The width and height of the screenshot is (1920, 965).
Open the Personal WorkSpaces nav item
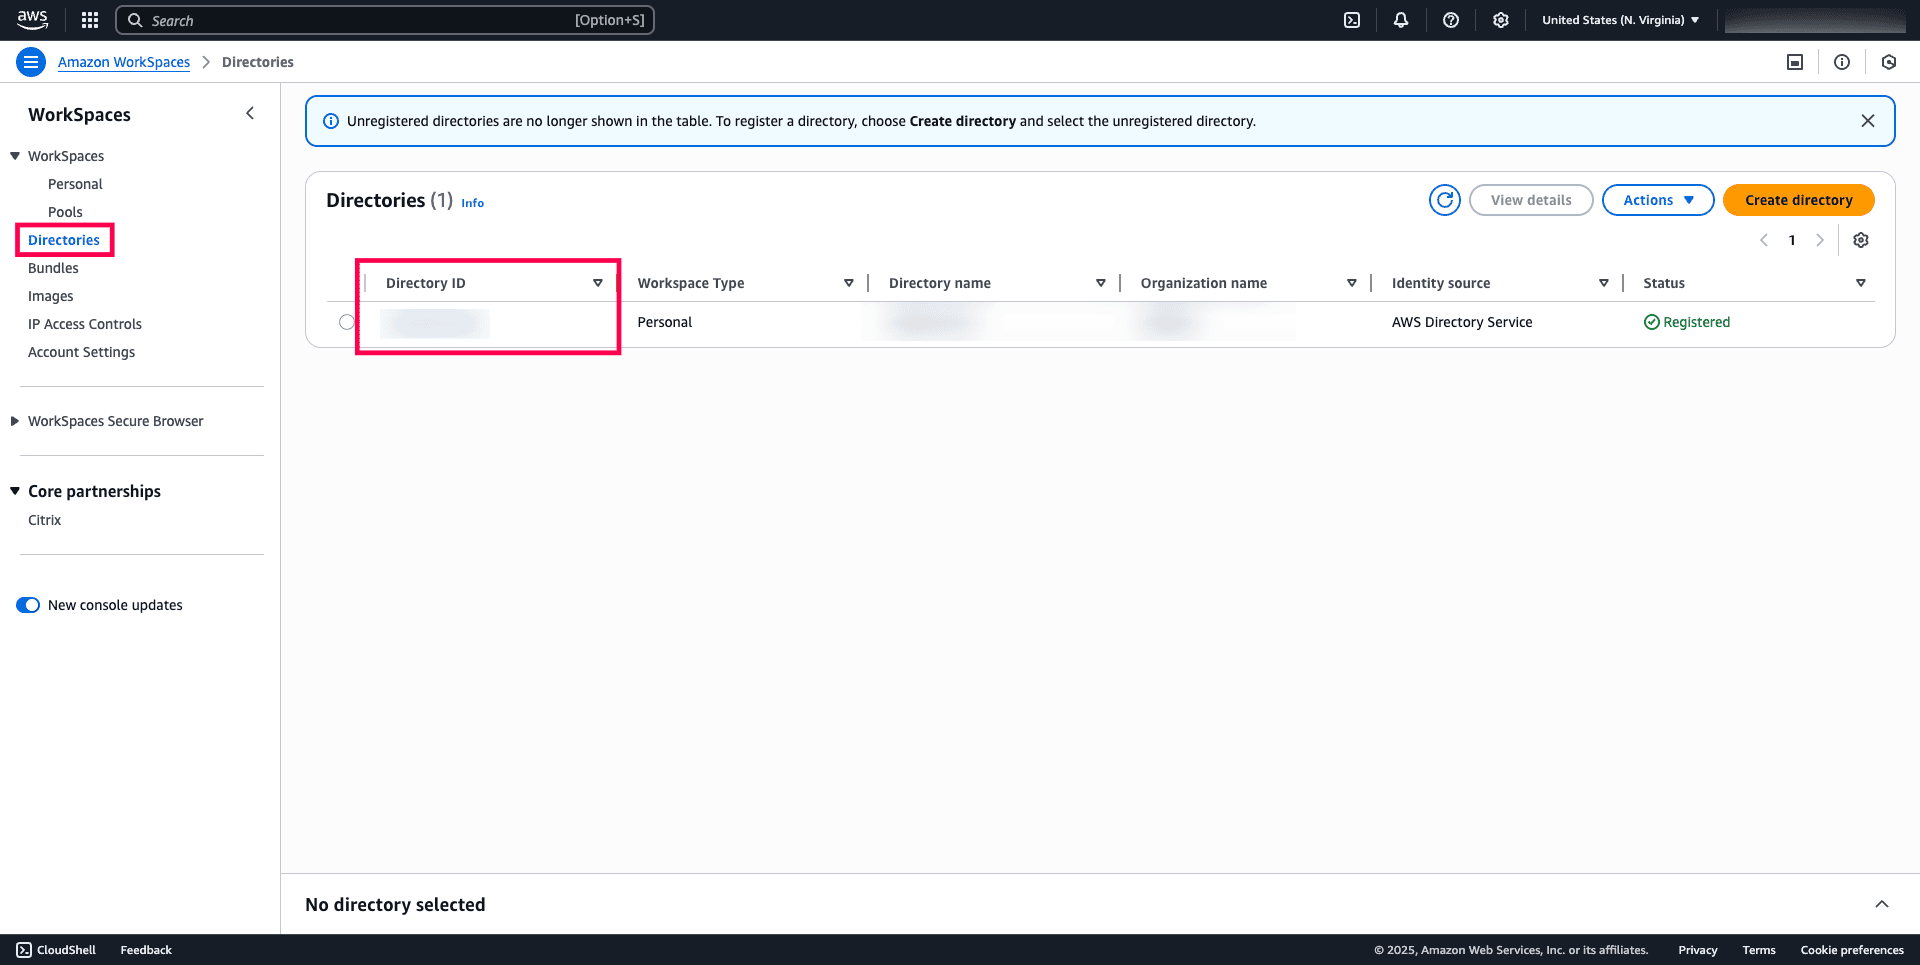point(75,184)
